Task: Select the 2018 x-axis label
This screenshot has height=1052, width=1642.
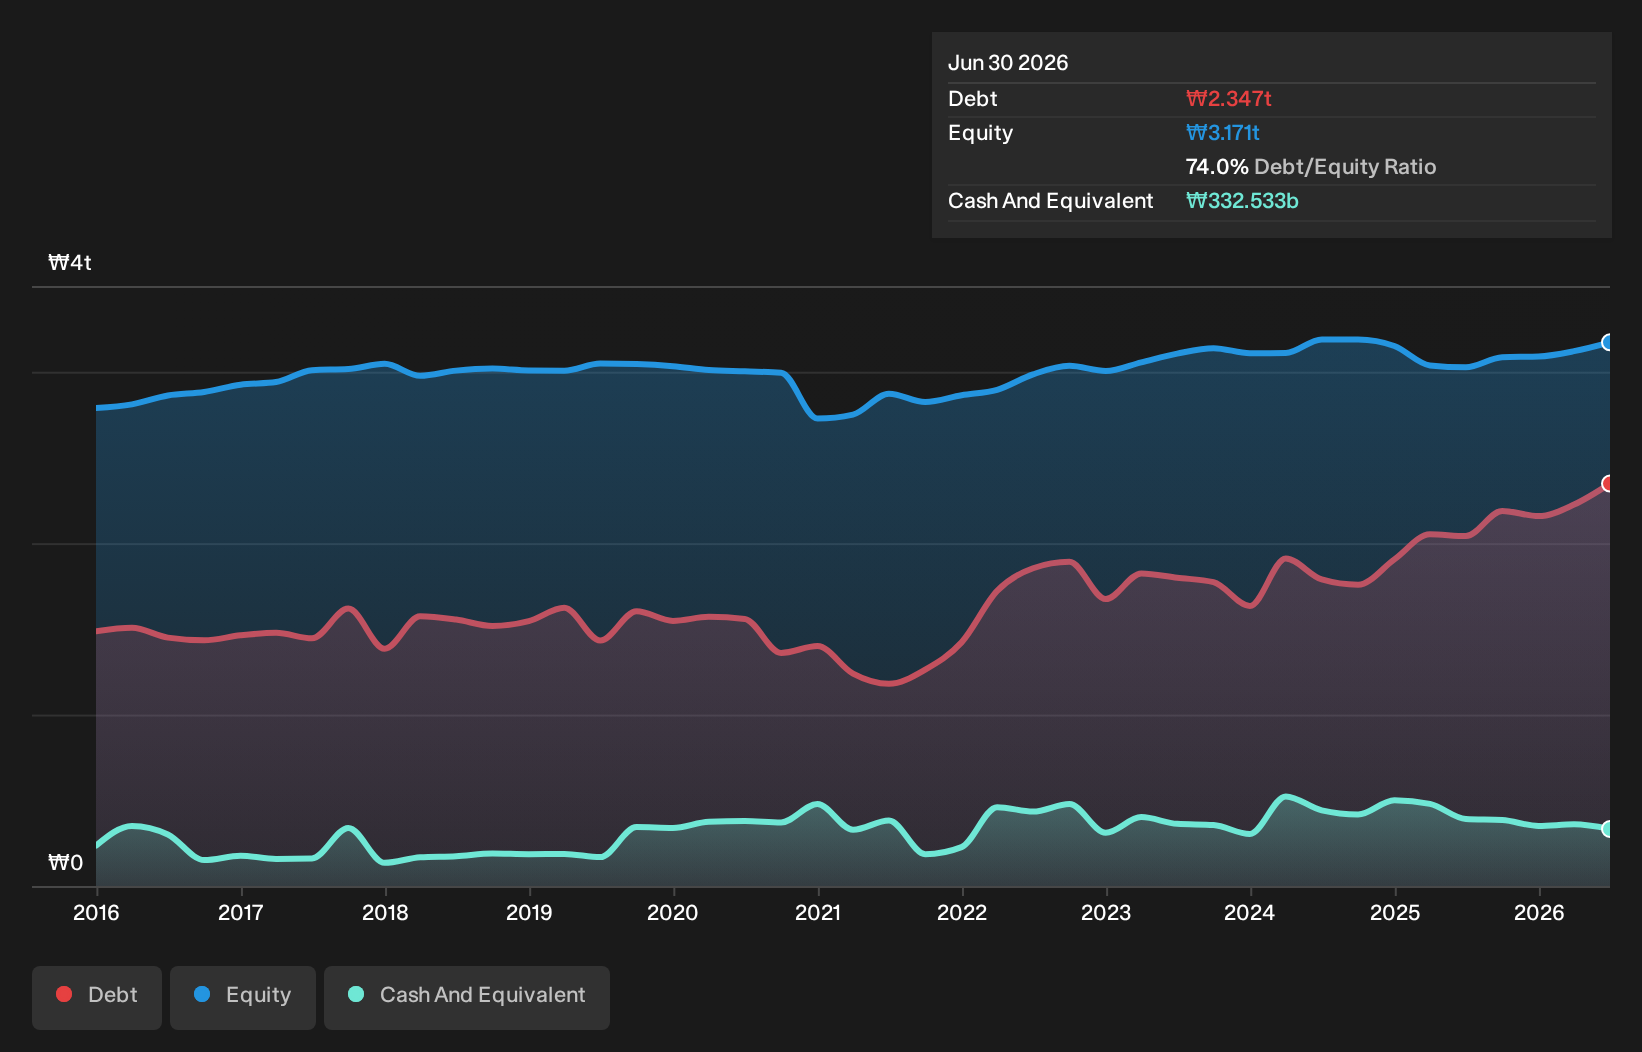Action: click(385, 913)
